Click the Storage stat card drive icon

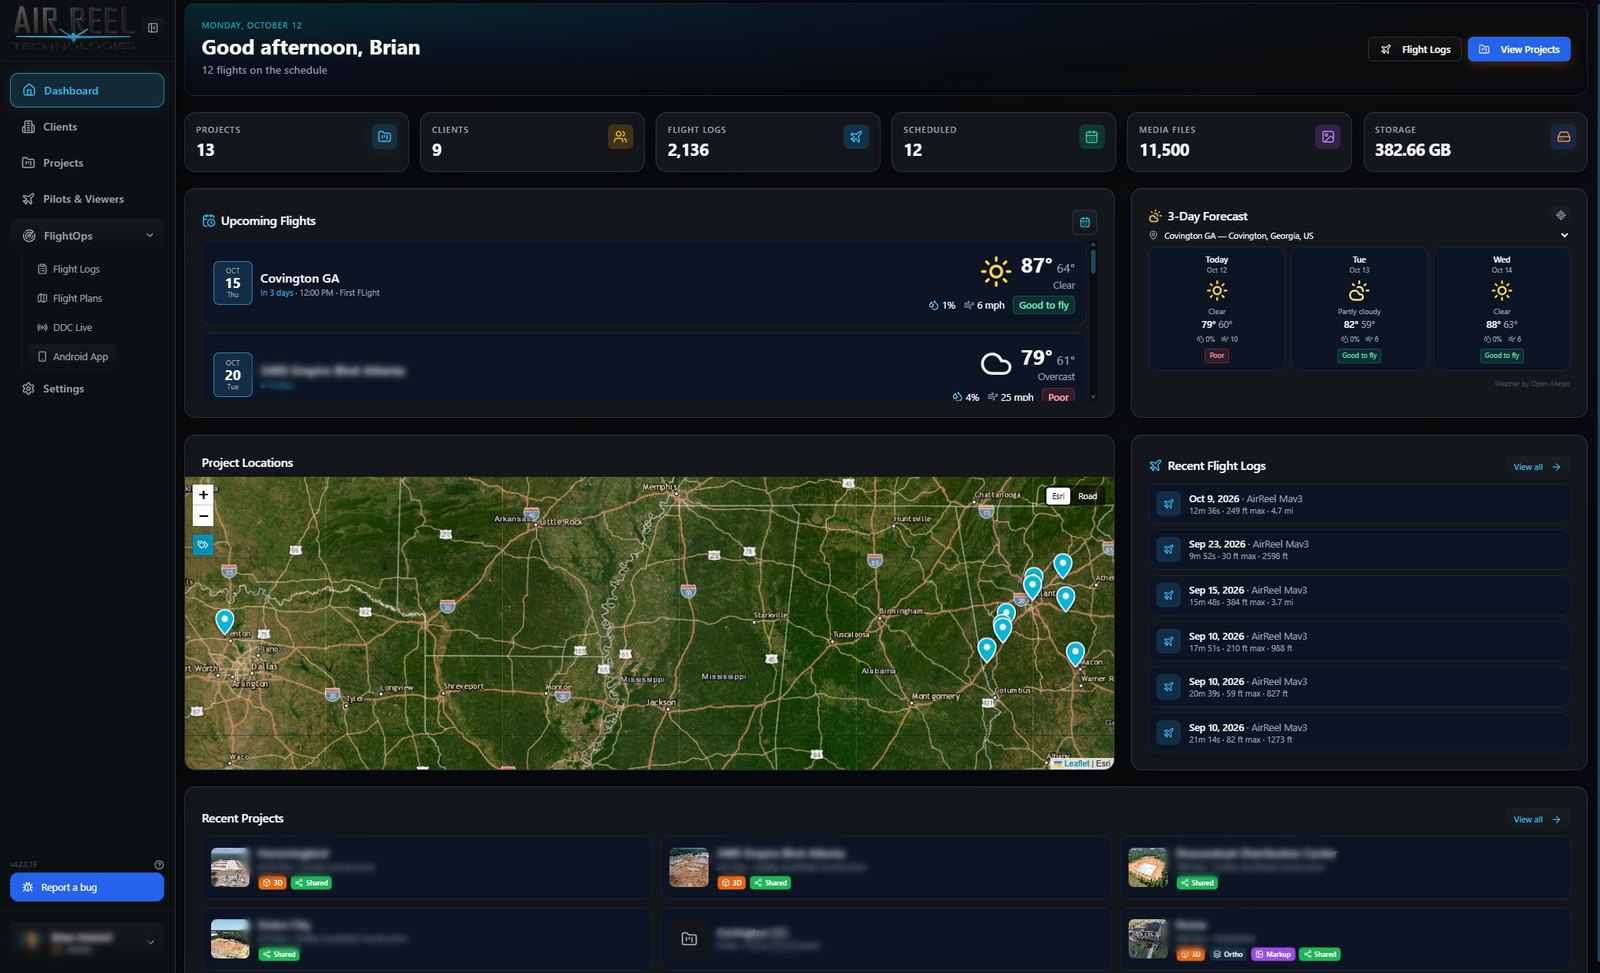click(1564, 137)
